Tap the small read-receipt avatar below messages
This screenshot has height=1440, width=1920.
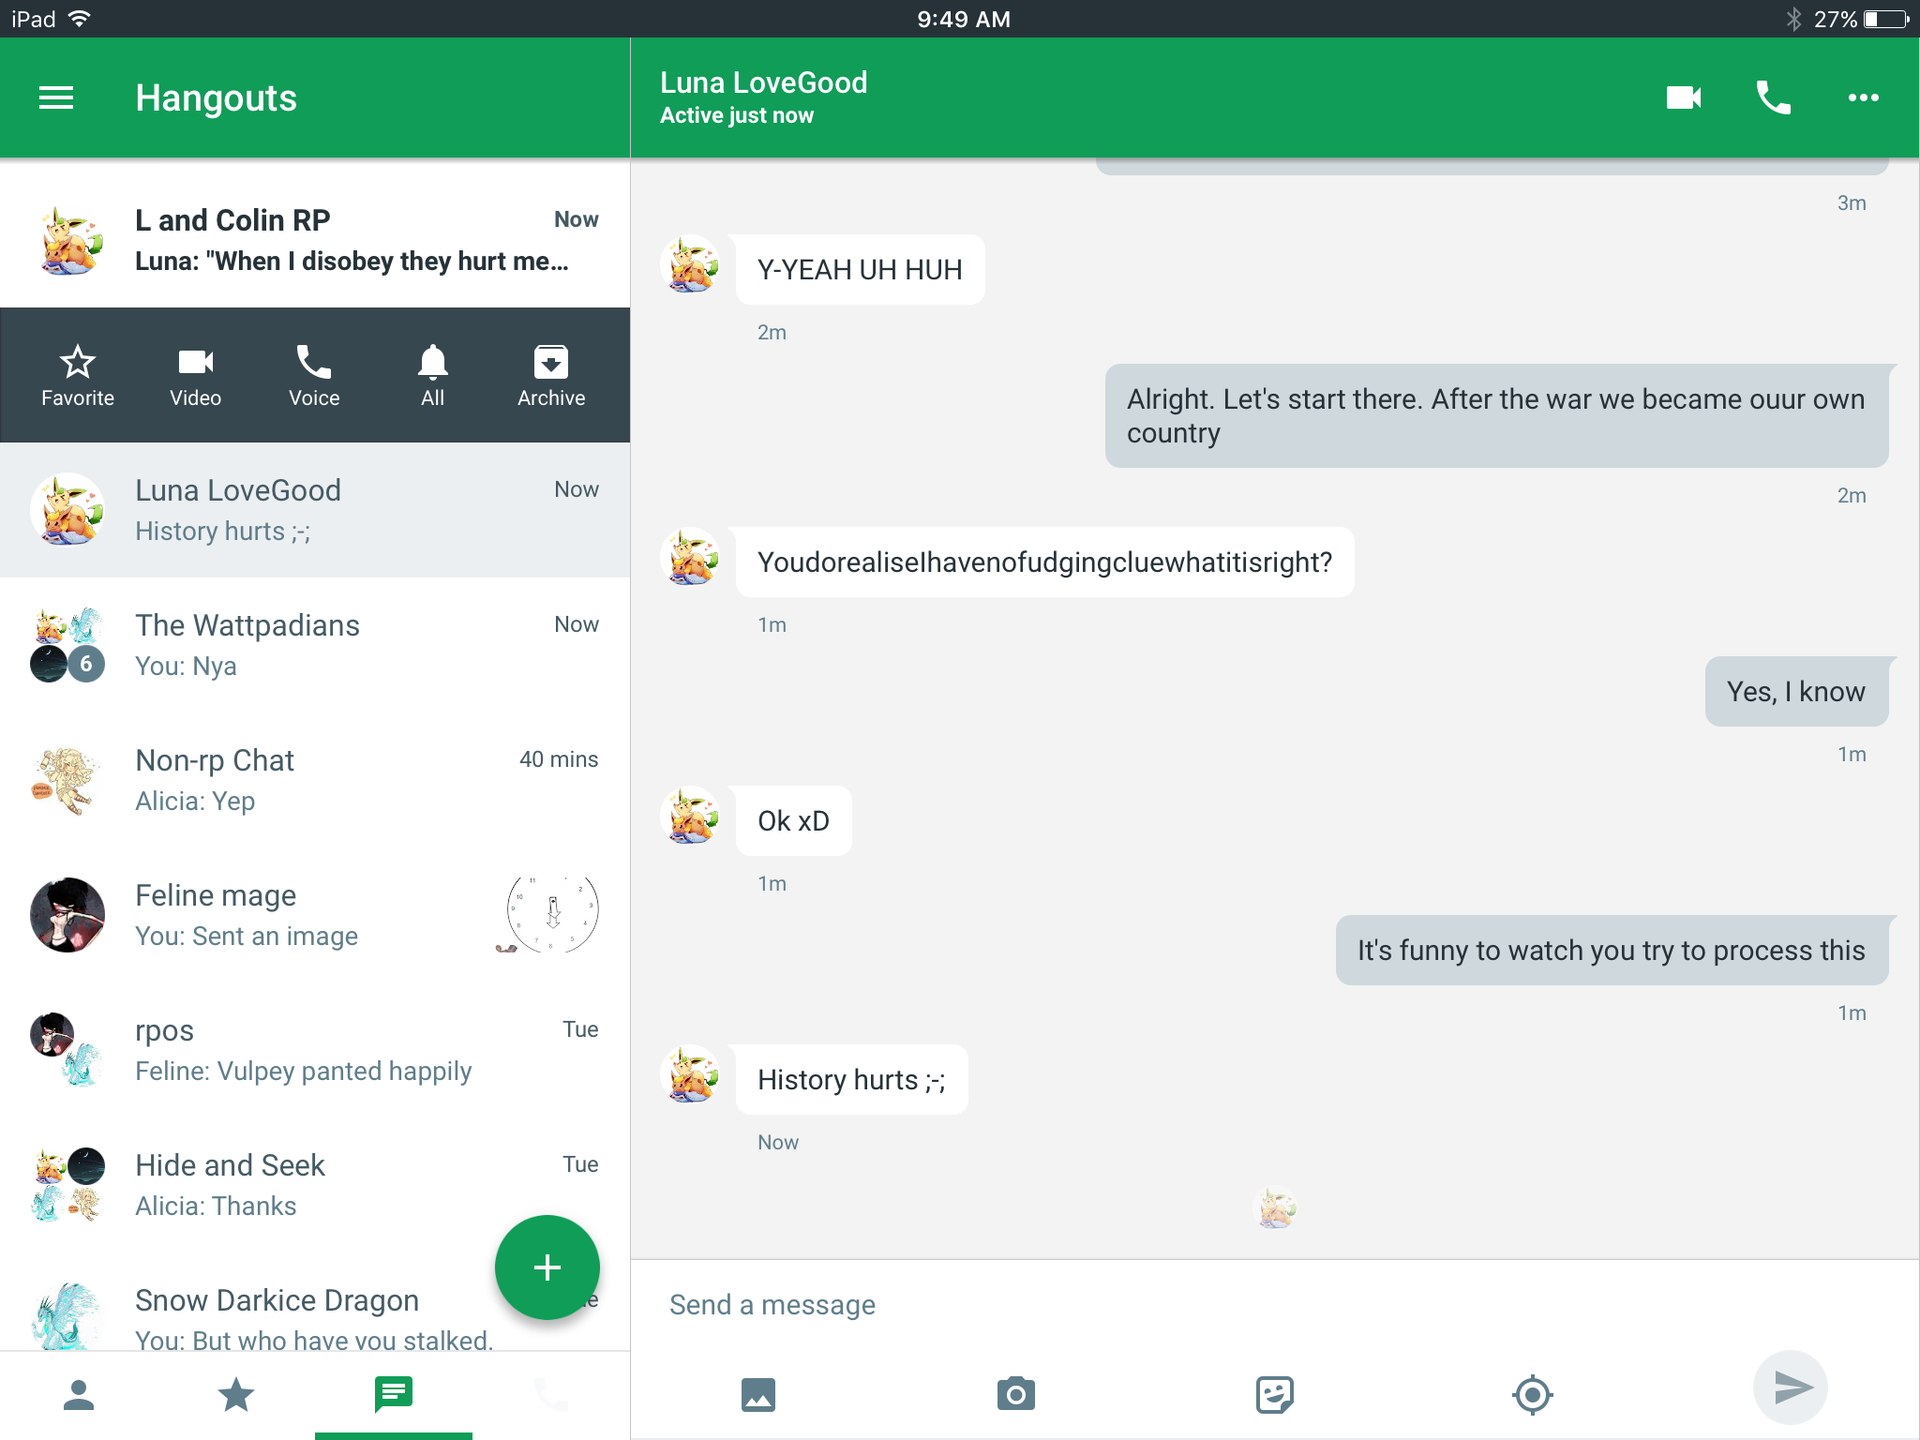pyautogui.click(x=1276, y=1207)
